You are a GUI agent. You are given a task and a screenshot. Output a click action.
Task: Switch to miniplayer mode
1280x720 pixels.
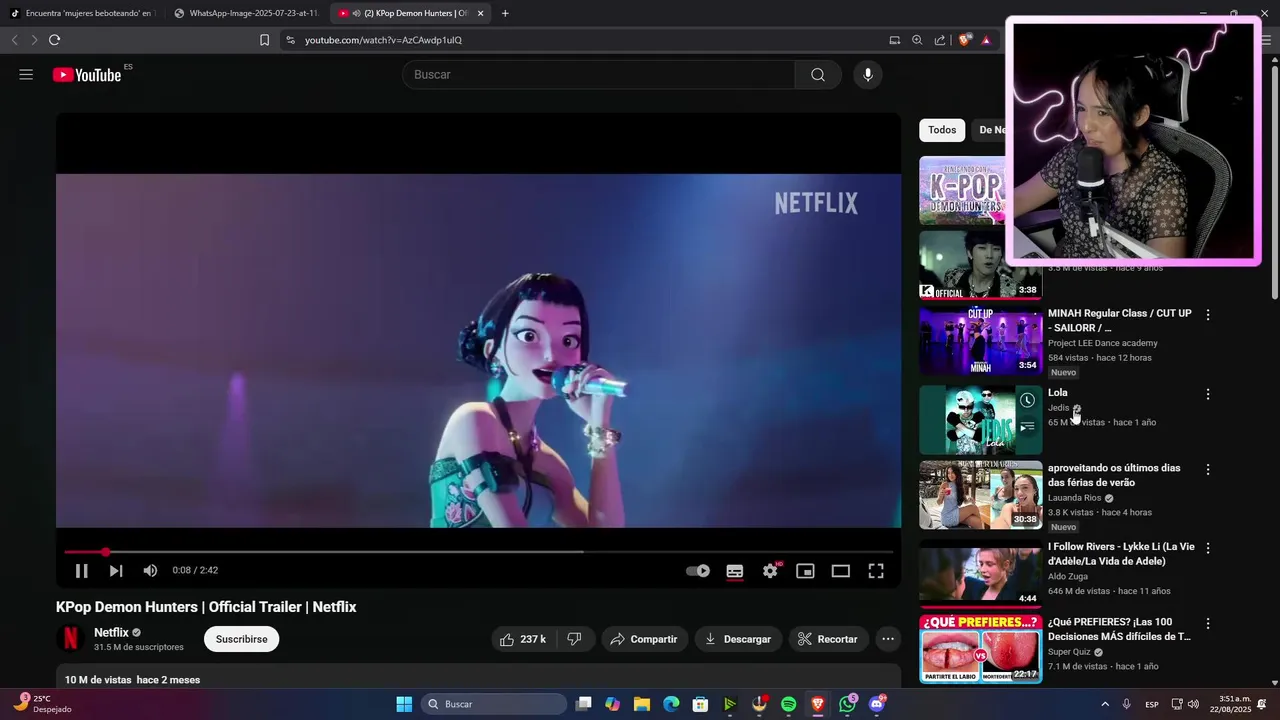click(x=805, y=571)
